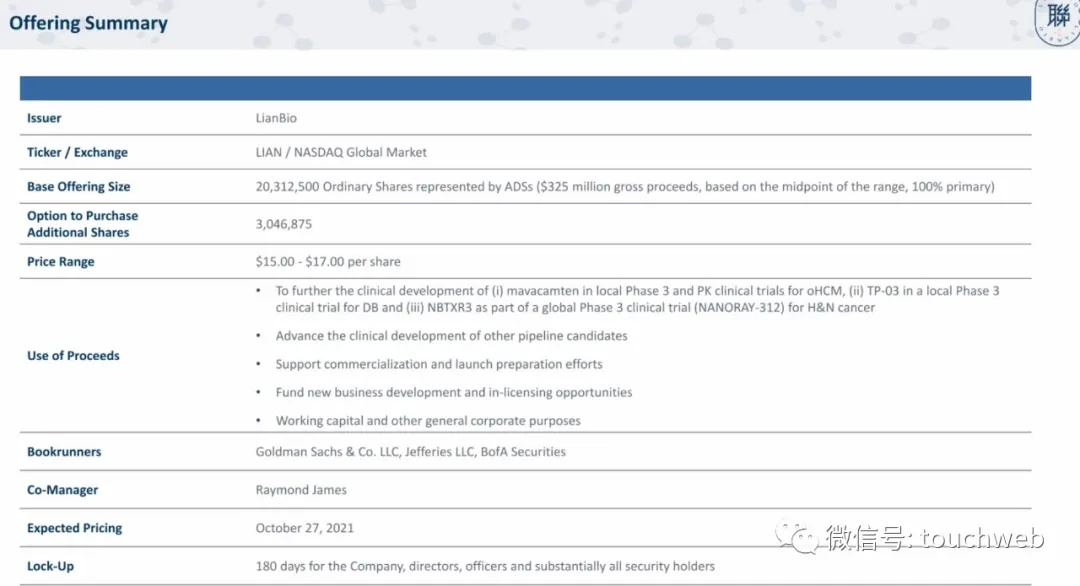Click the WeChat logo icon in watermark
This screenshot has width=1080, height=586.
coord(798,536)
